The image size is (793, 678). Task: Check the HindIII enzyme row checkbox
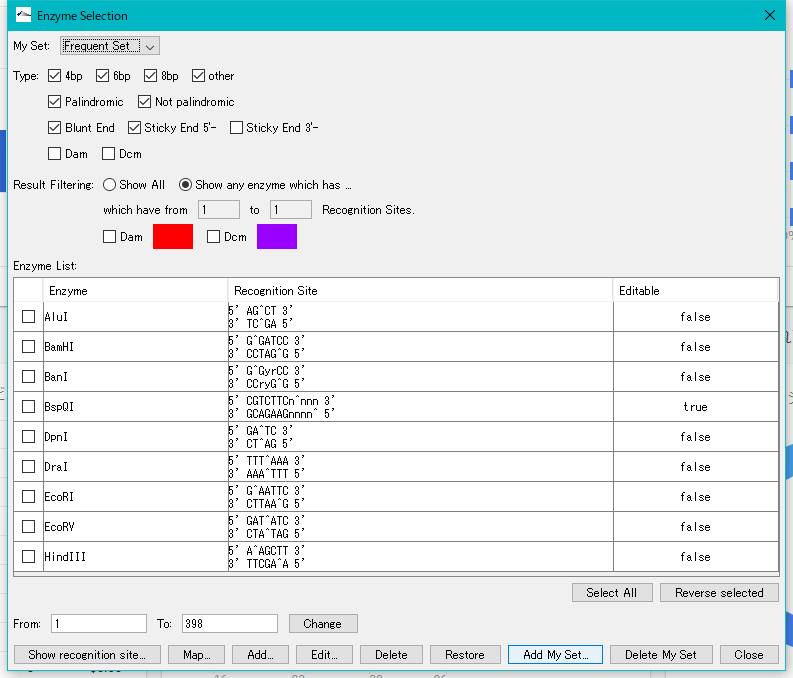(28, 557)
